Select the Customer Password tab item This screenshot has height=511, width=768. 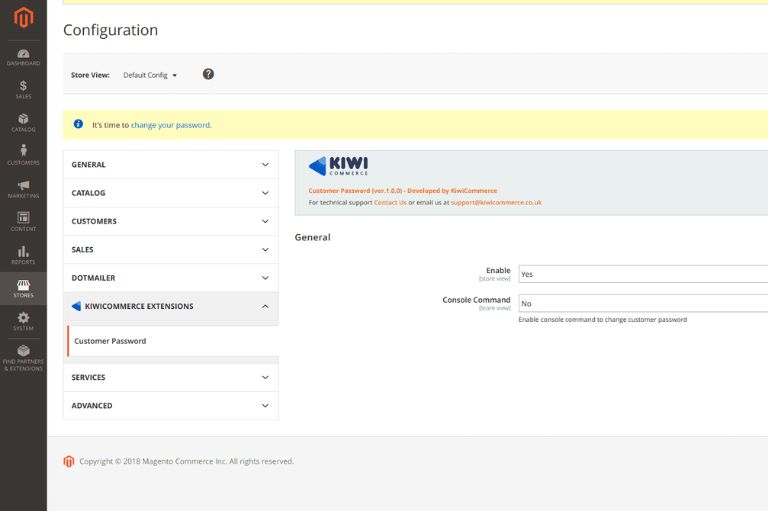point(110,341)
